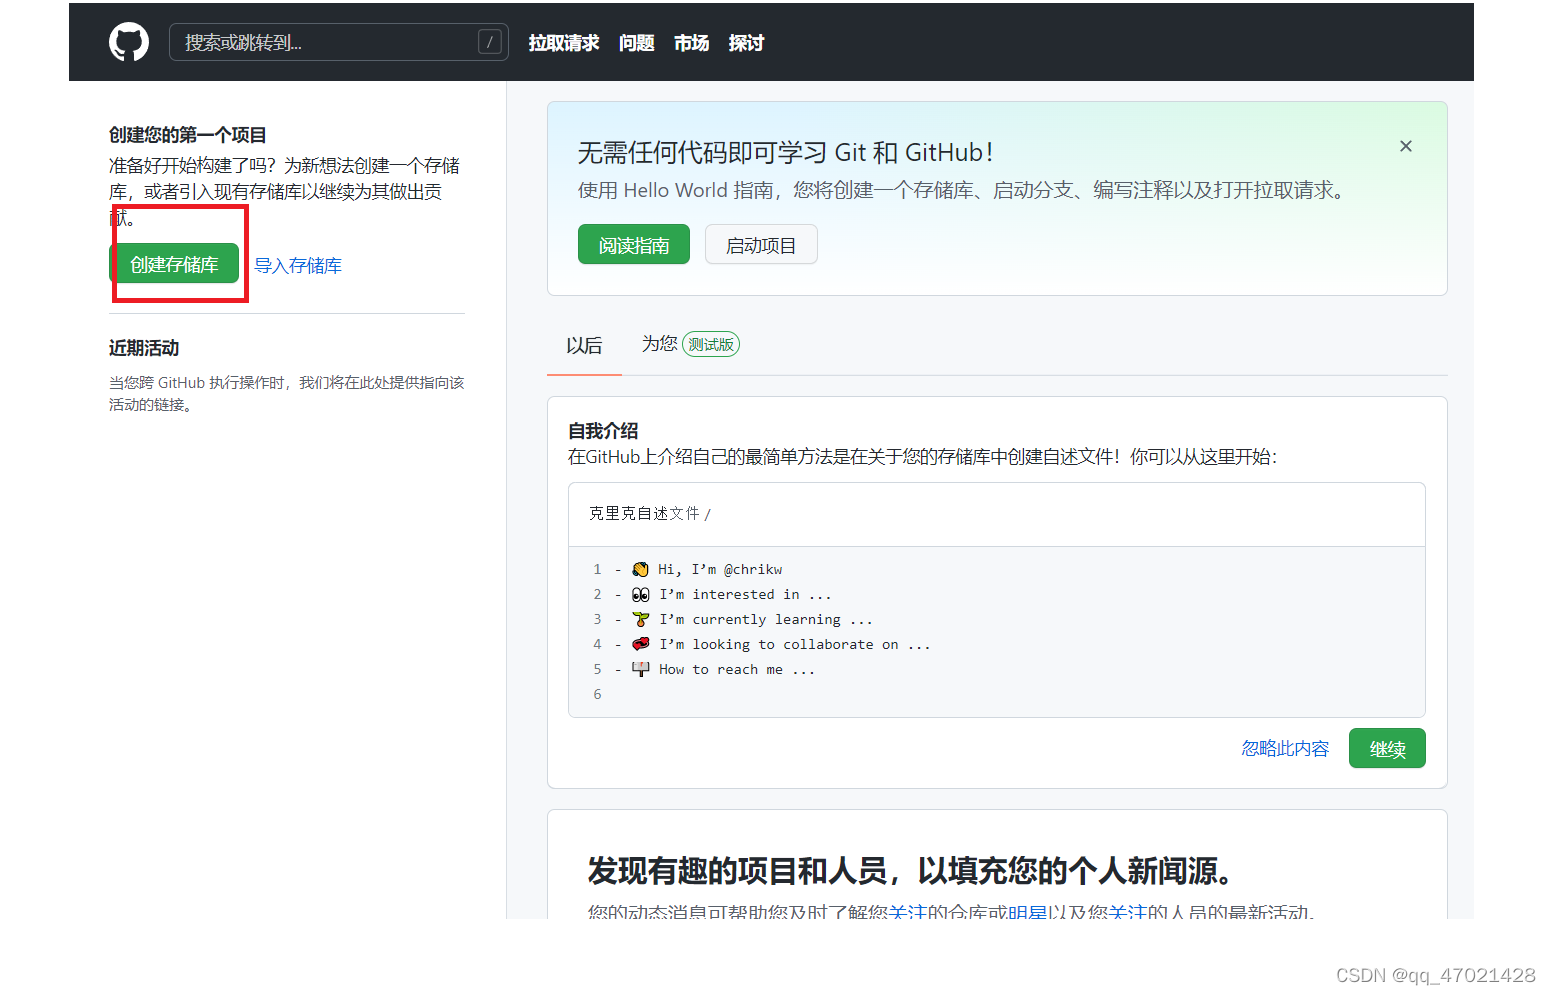Click the 阅读指南 button
The image size is (1551, 995).
point(633,244)
